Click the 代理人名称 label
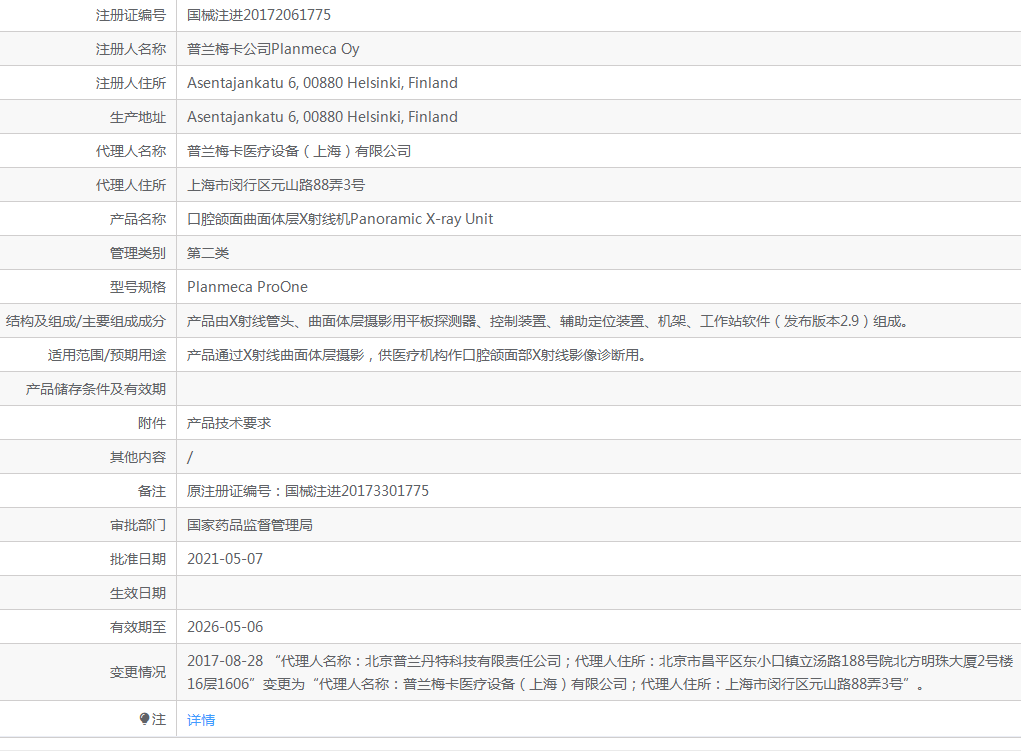This screenshot has width=1021, height=751. coord(131,151)
